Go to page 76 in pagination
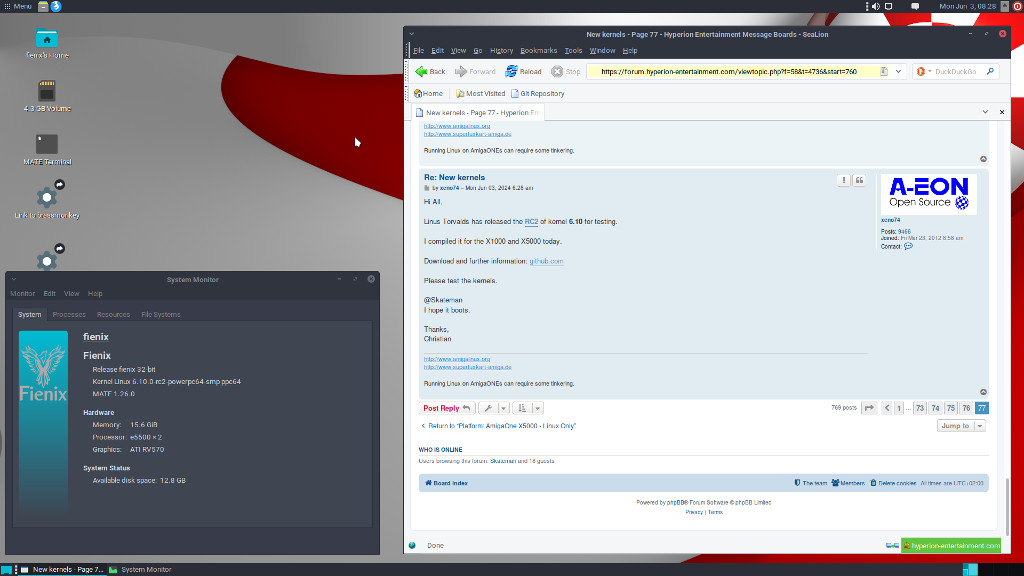The height and width of the screenshot is (576, 1024). [966, 408]
